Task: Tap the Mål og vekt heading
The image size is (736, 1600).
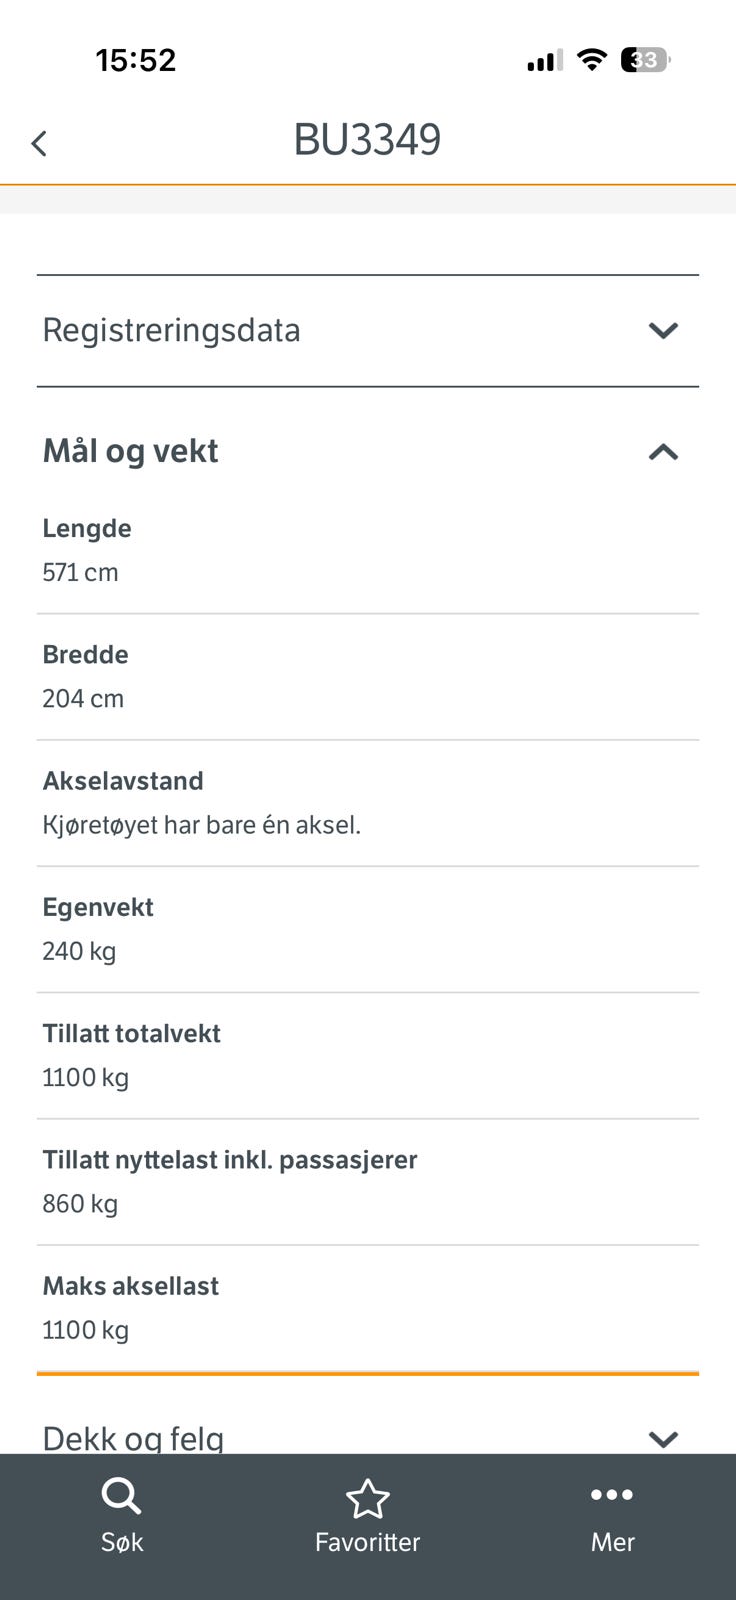Action: [x=130, y=451]
